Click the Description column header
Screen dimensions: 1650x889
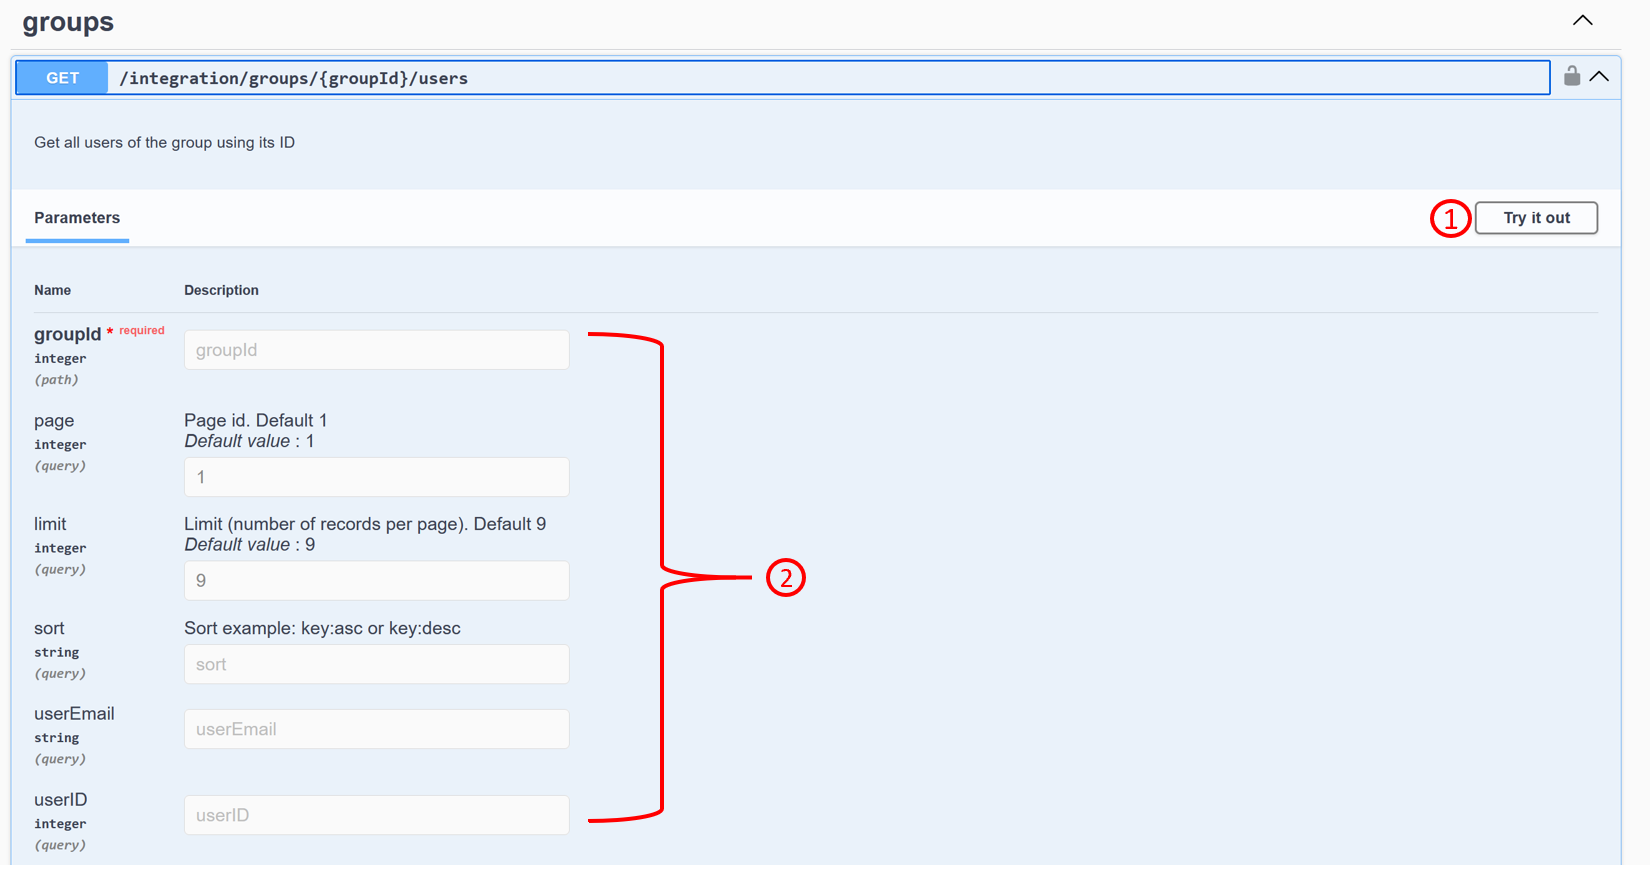pyautogui.click(x=221, y=291)
